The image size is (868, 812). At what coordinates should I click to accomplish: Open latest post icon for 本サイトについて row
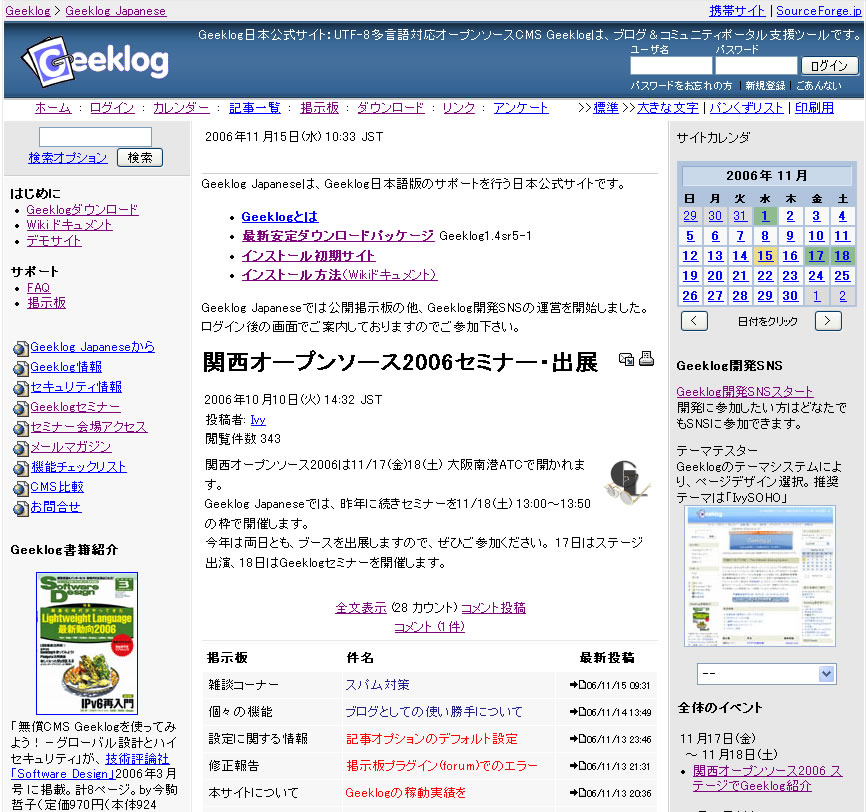pos(577,793)
